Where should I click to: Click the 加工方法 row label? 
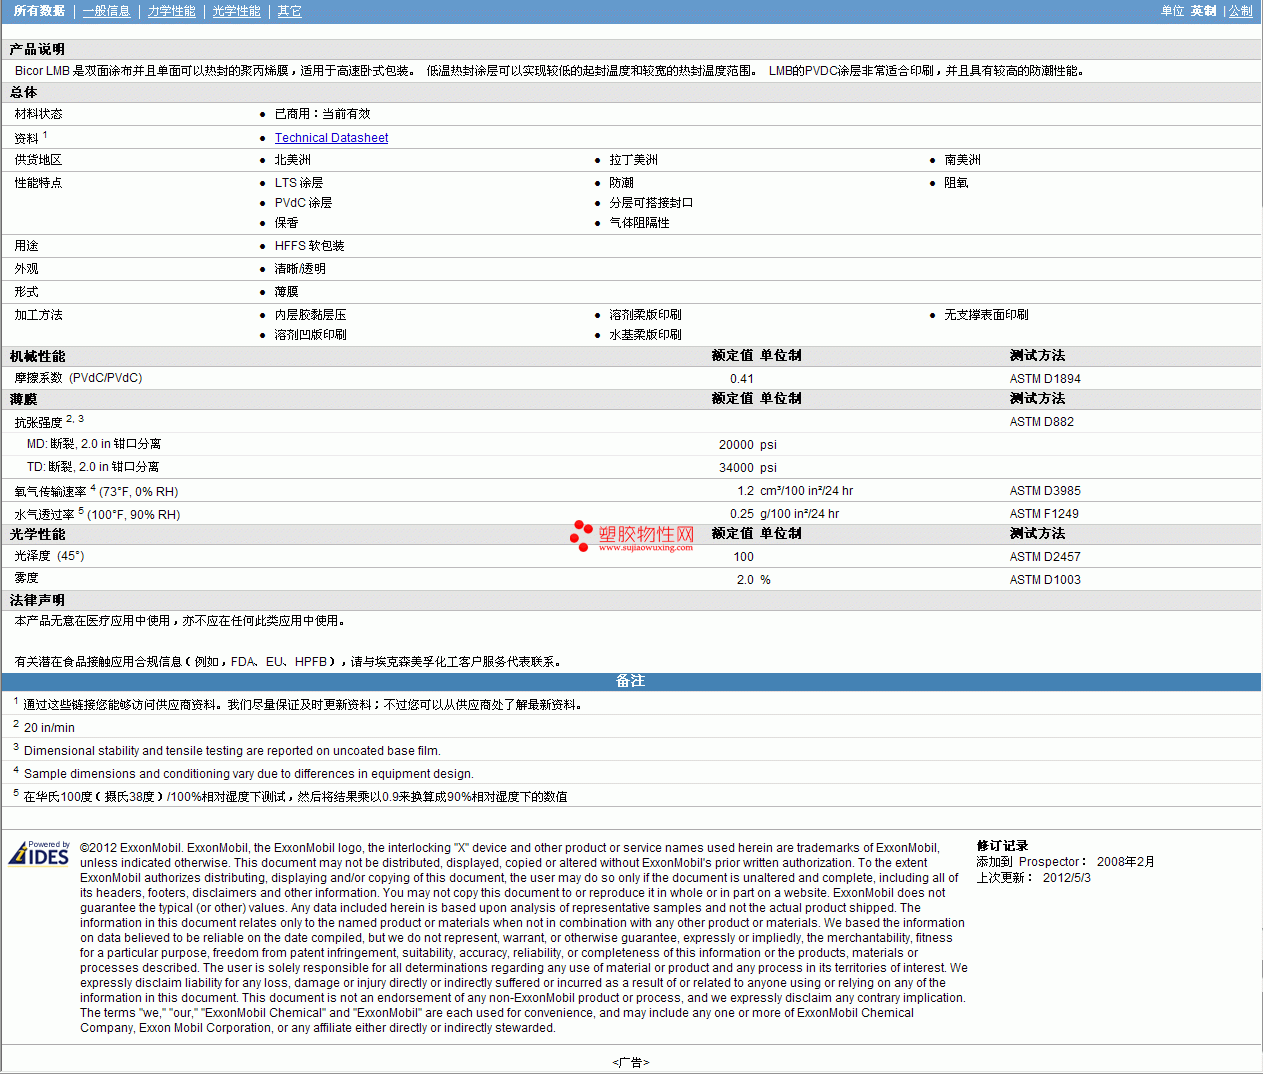click(x=38, y=315)
